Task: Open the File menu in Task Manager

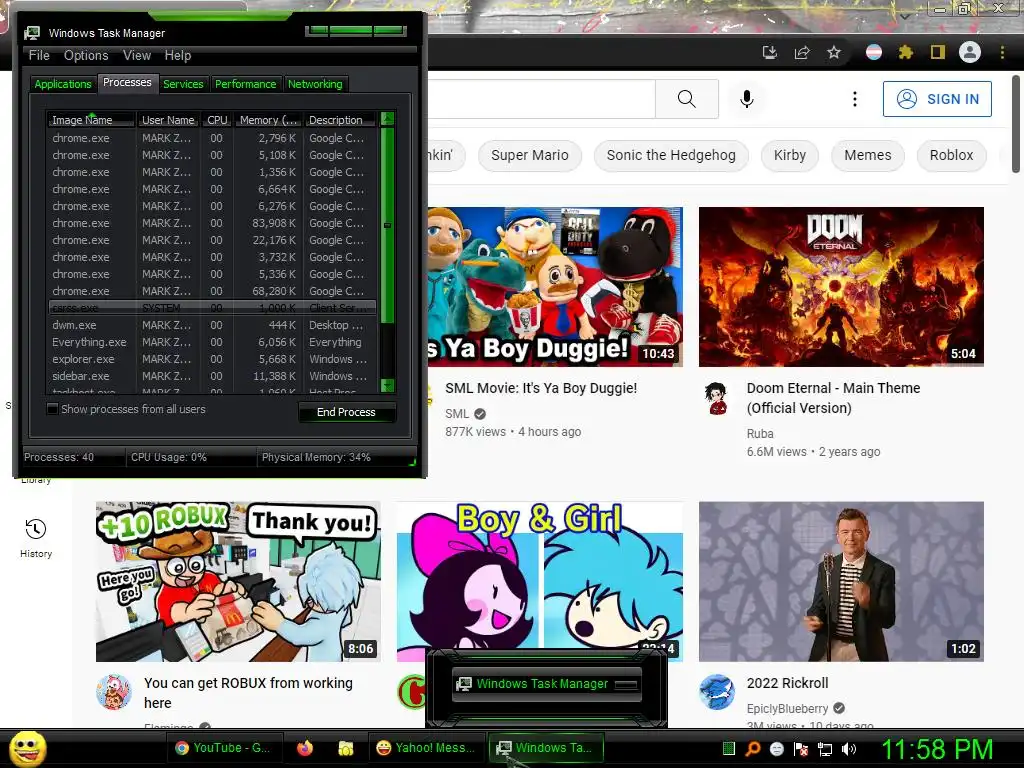Action: [x=39, y=56]
